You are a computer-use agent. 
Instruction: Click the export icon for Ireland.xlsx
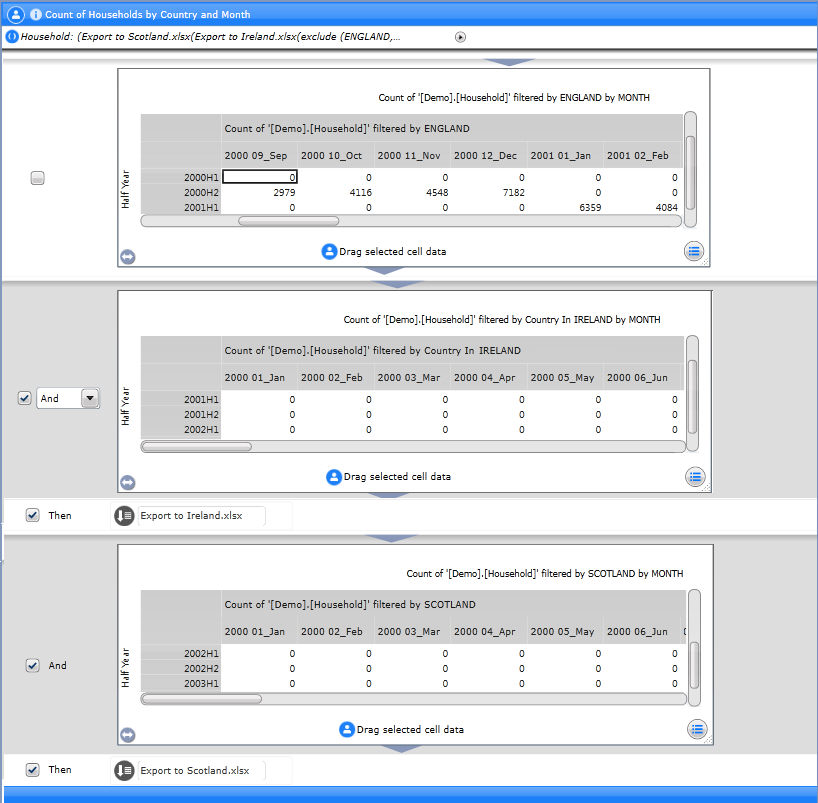point(124,516)
